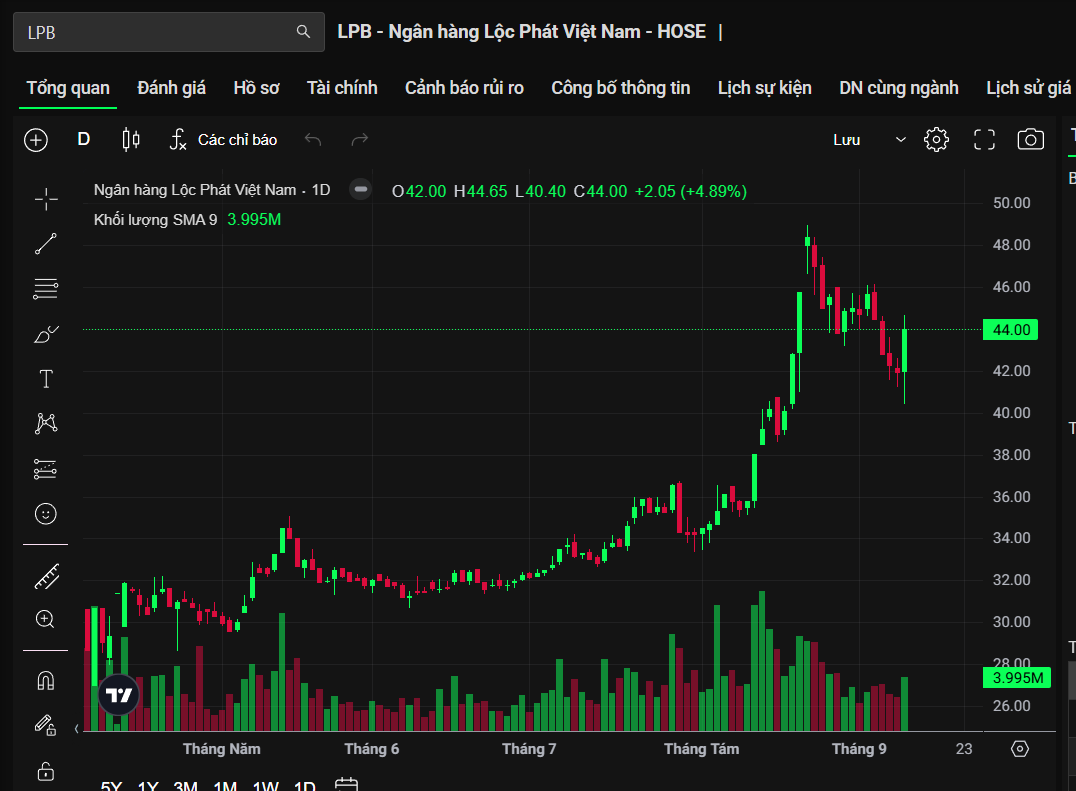Open the Tổng quan tab

click(68, 88)
